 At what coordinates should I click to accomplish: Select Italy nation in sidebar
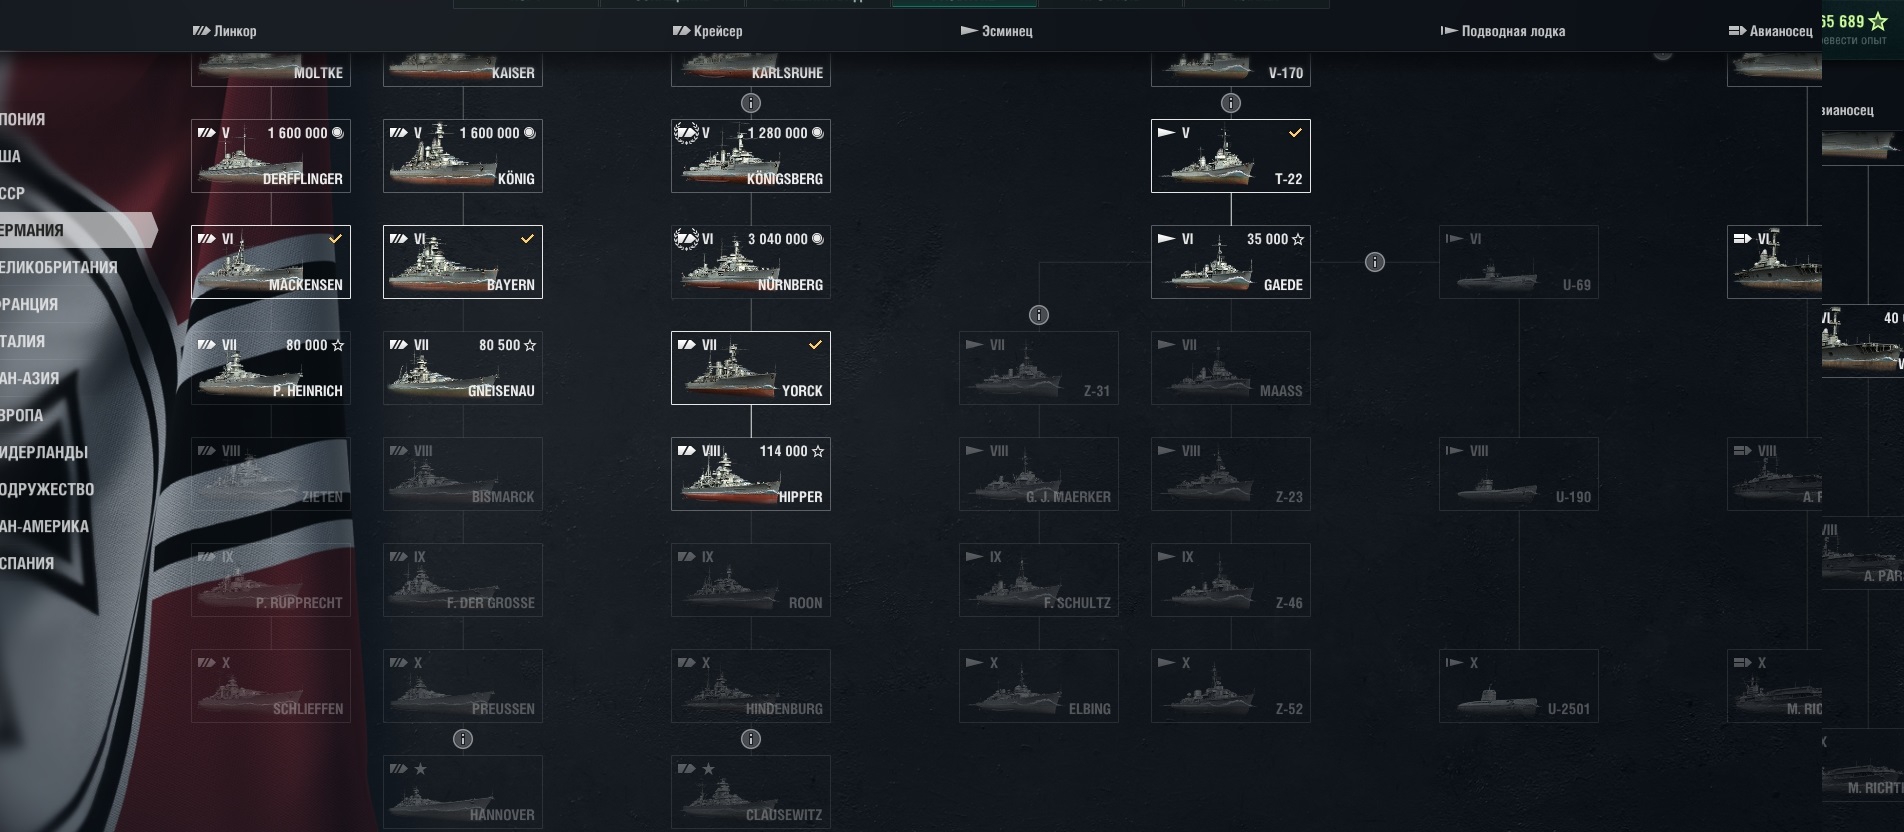23,341
